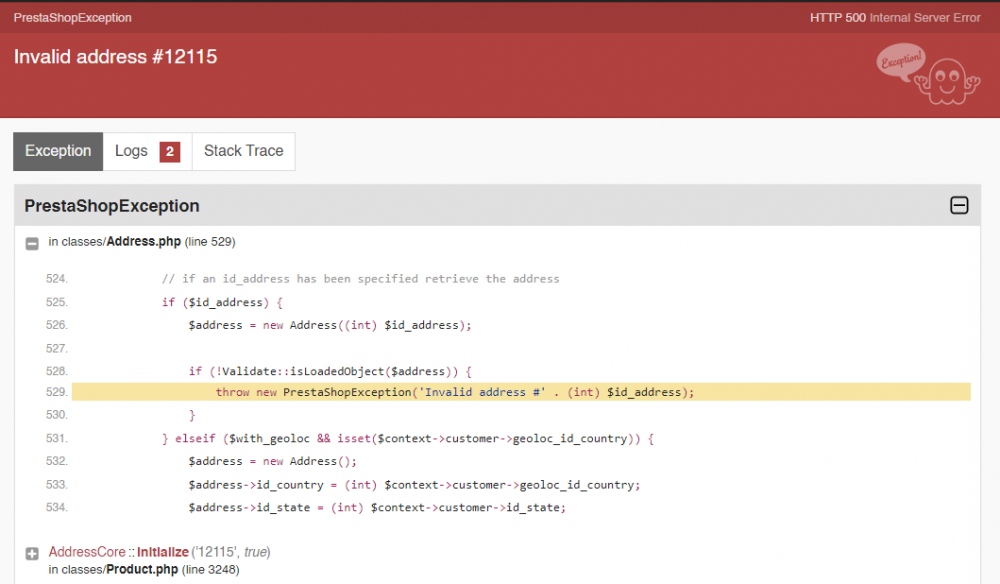This screenshot has width=1000, height=584.
Task: Click the AddressCore class link
Action: pos(87,552)
